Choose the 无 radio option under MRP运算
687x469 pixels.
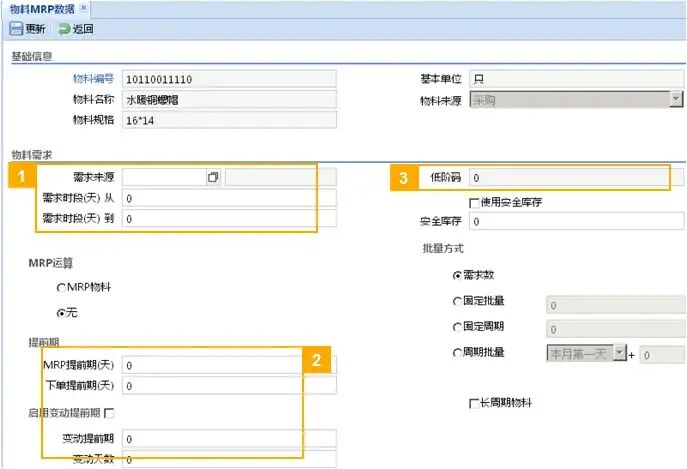click(x=60, y=312)
